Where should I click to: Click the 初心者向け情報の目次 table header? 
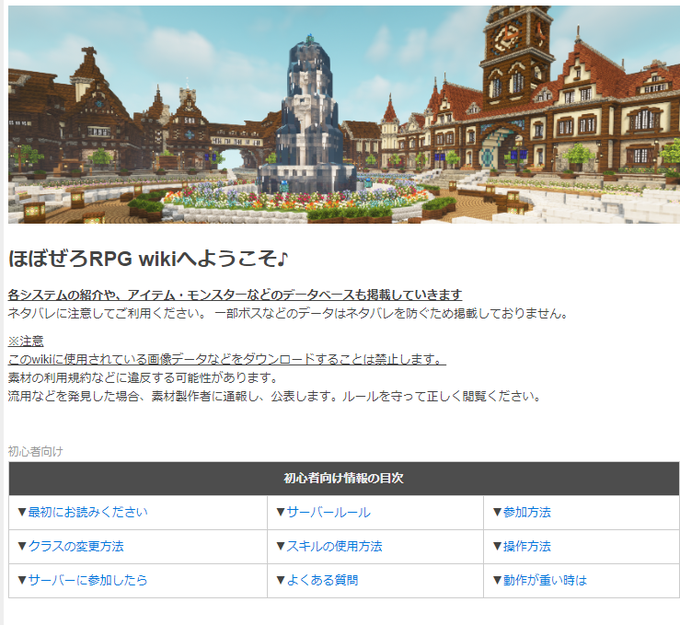point(343,478)
